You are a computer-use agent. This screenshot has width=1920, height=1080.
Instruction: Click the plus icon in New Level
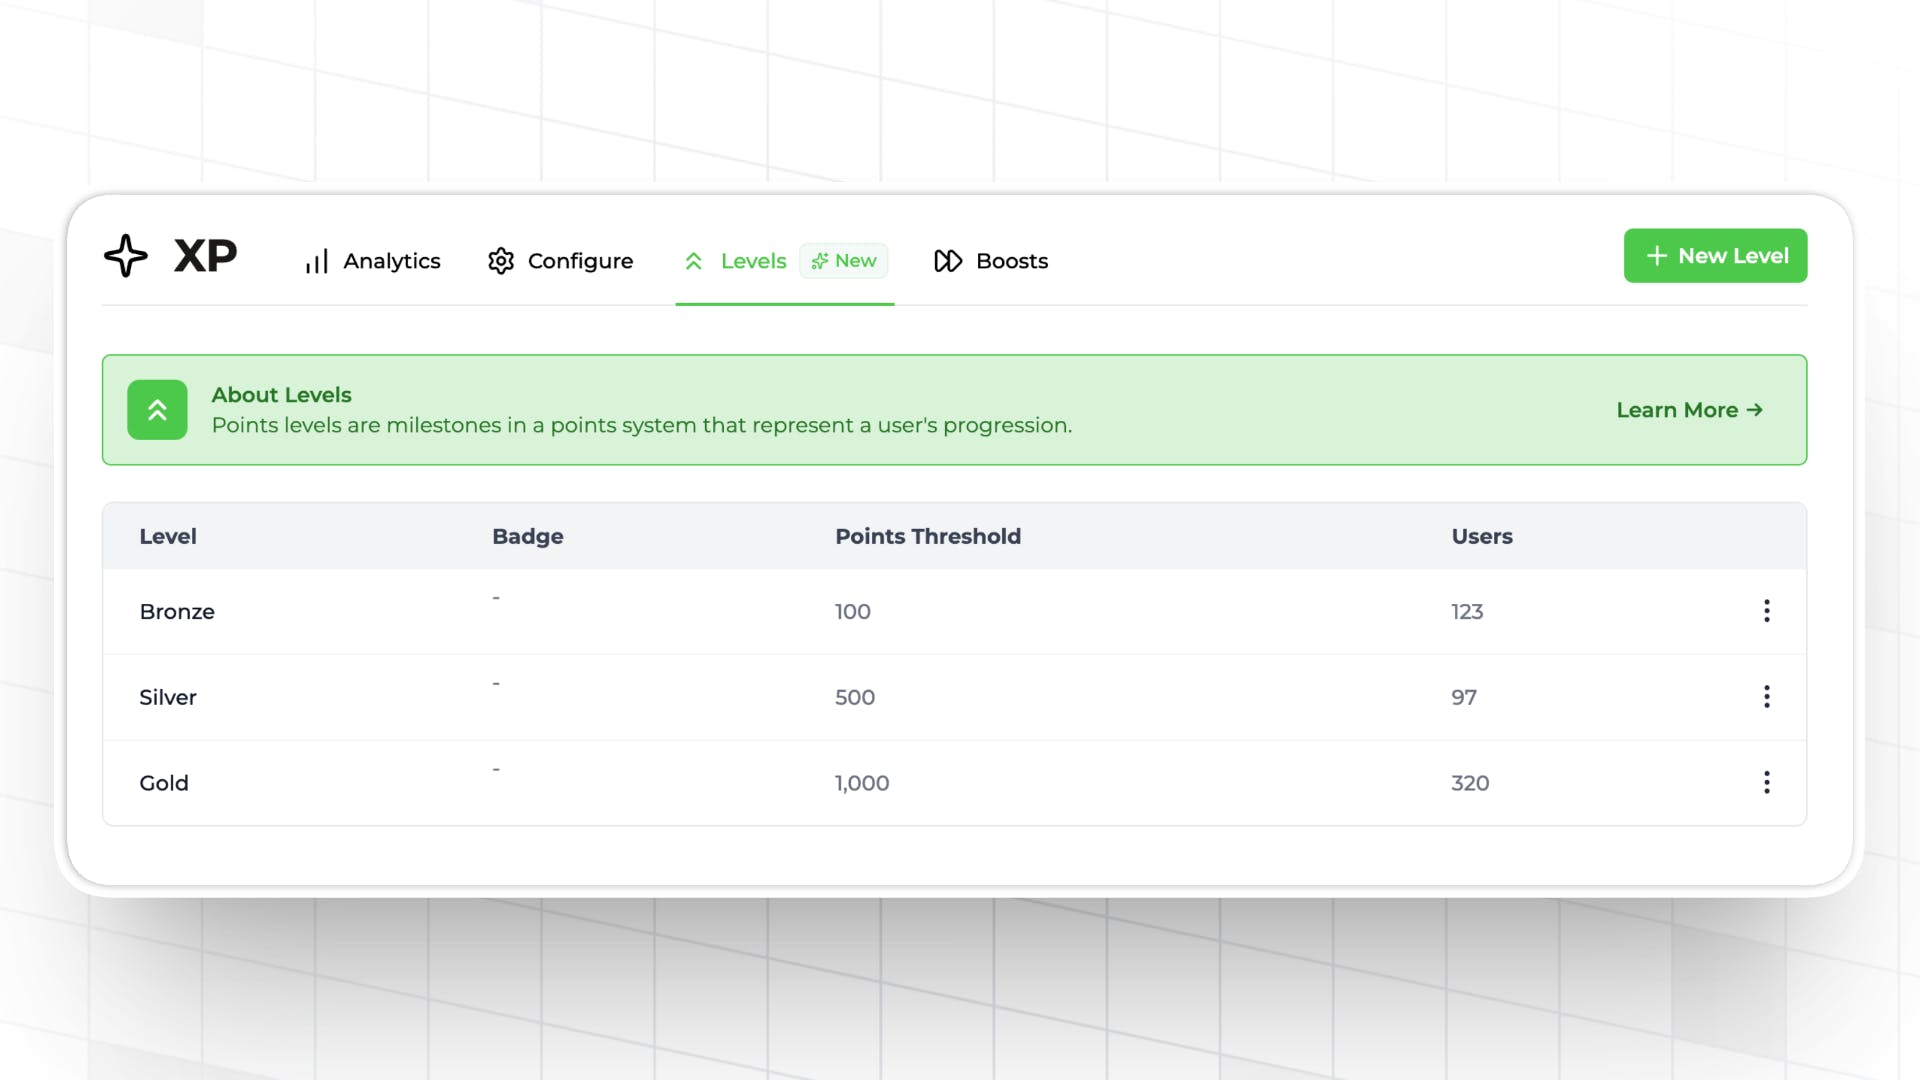click(x=1656, y=256)
